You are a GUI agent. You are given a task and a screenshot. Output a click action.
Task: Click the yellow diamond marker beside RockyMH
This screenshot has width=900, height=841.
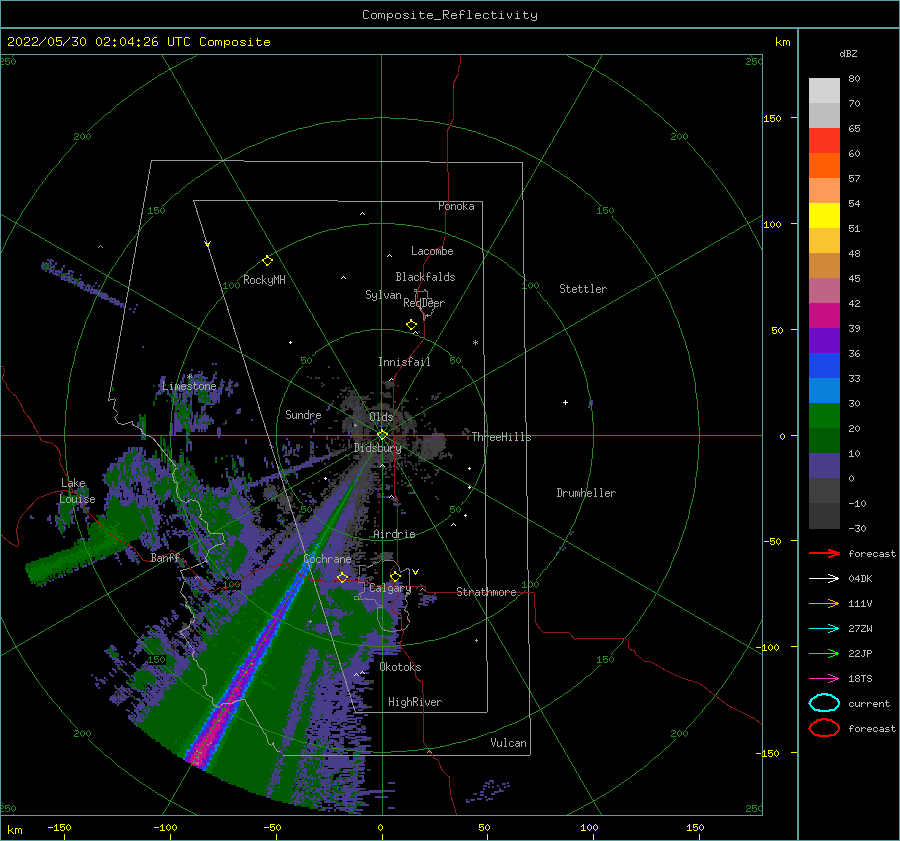pos(267,261)
